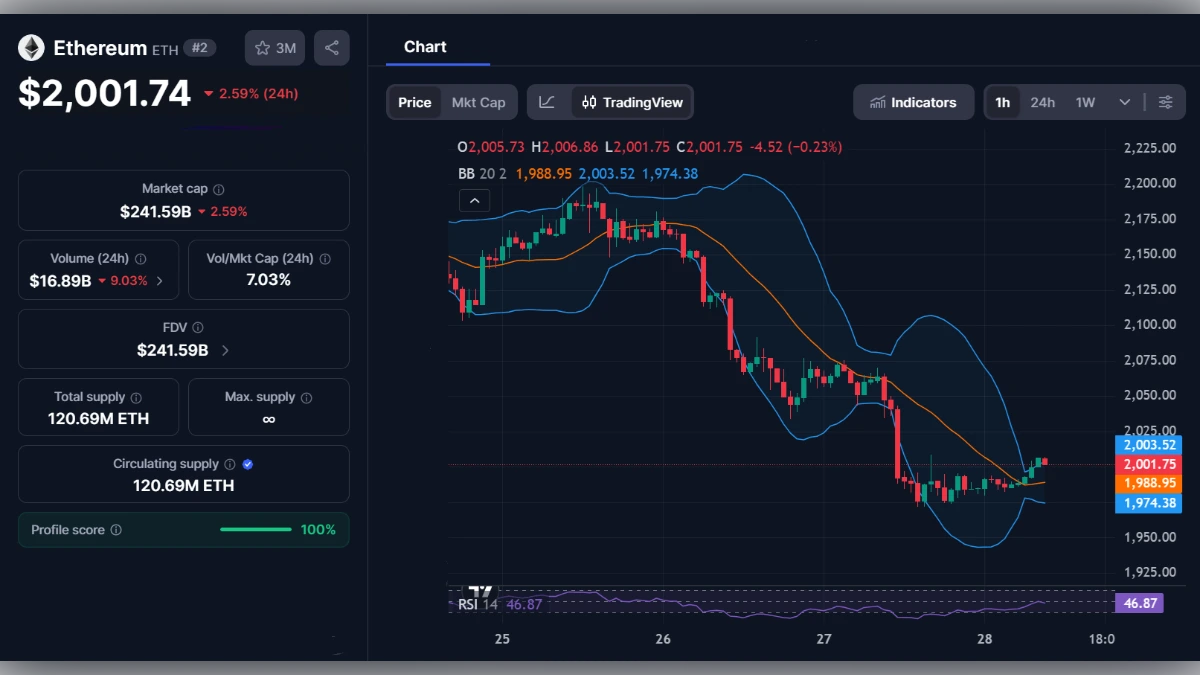
Task: Switch to the line chart icon
Action: pyautogui.click(x=548, y=101)
